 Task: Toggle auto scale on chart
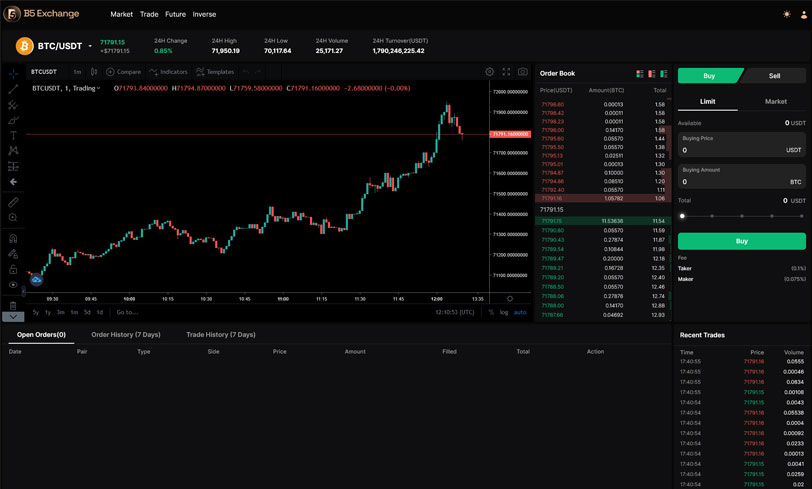pos(519,313)
